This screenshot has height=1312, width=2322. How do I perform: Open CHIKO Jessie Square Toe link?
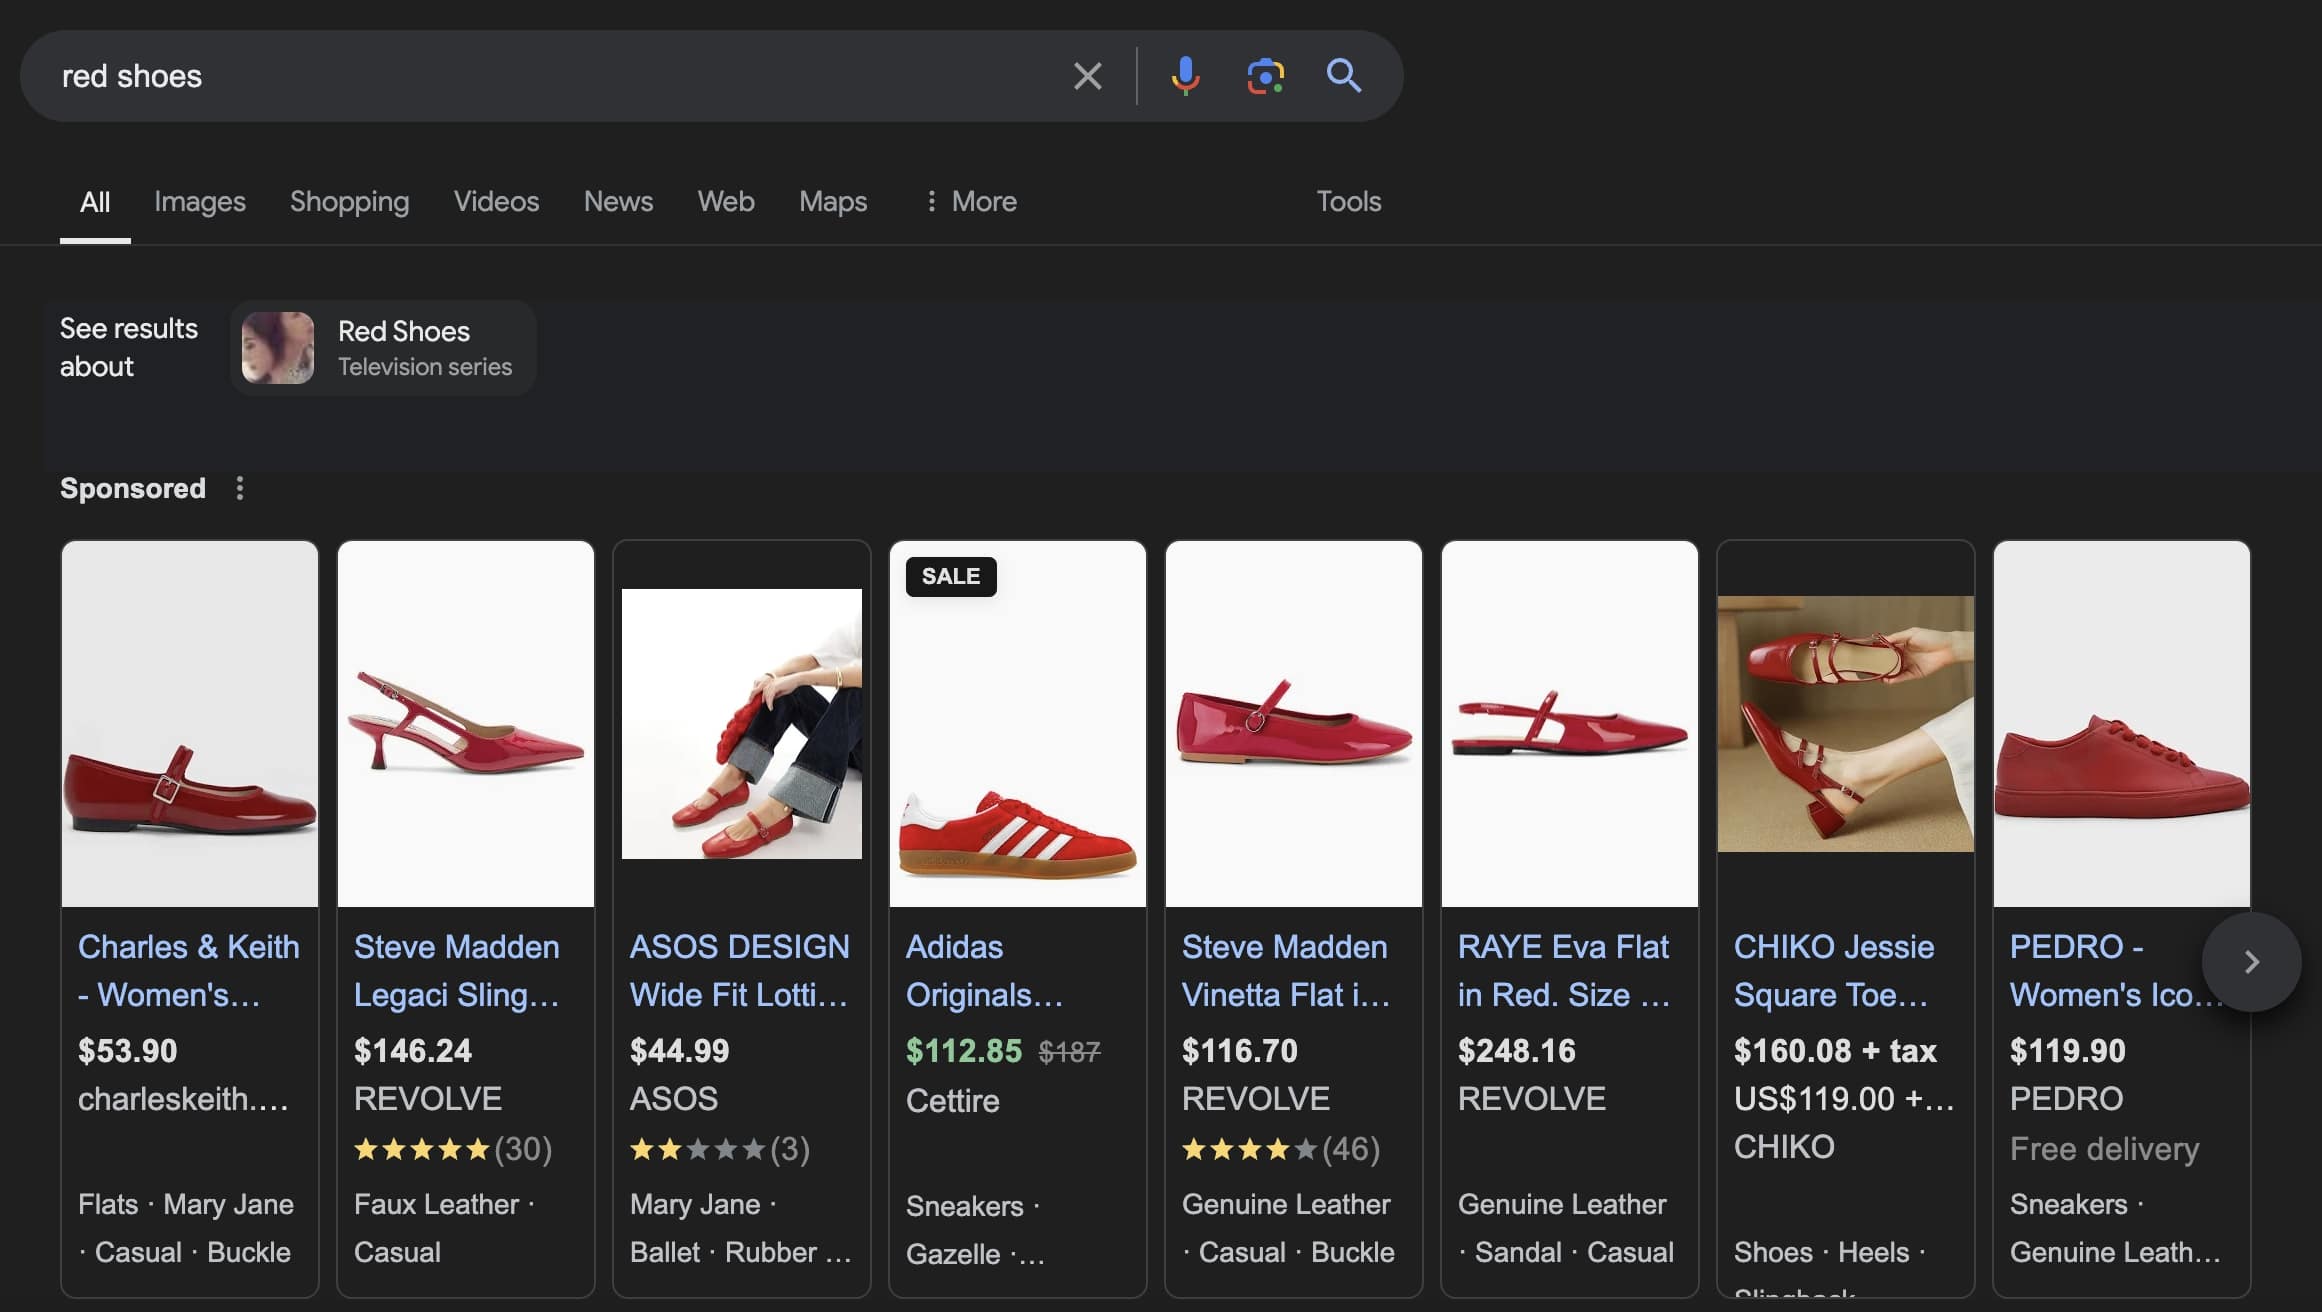[x=1834, y=970]
